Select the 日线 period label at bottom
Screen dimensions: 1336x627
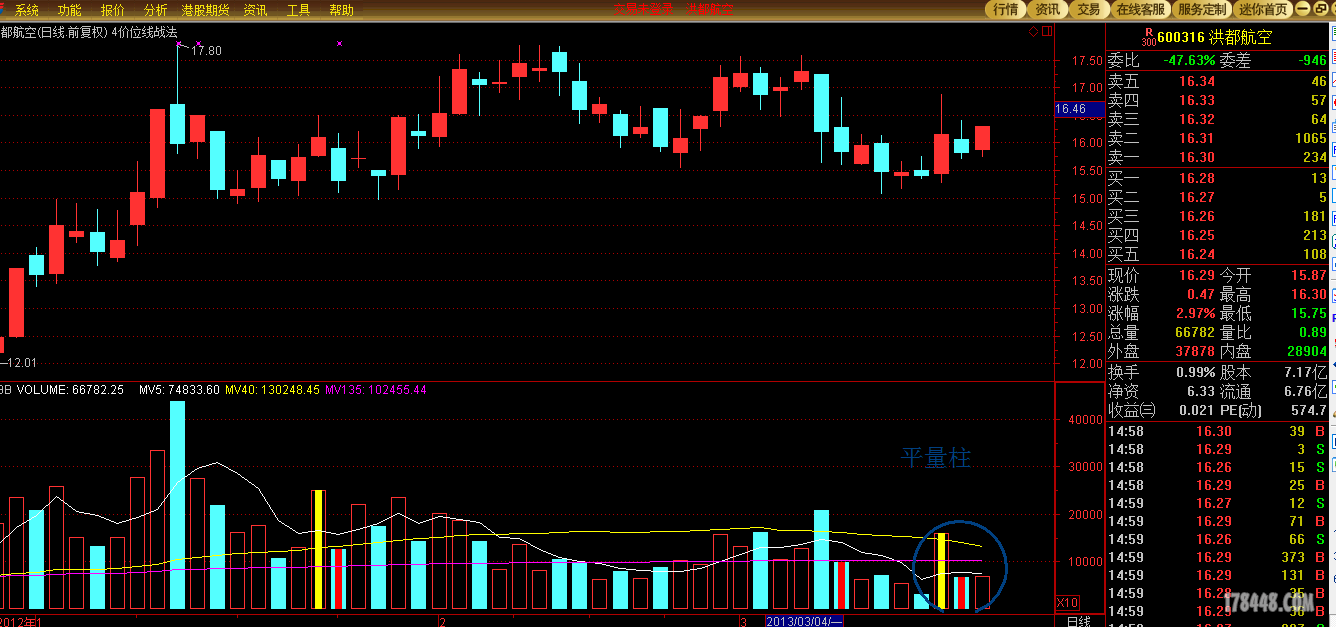point(1079,621)
